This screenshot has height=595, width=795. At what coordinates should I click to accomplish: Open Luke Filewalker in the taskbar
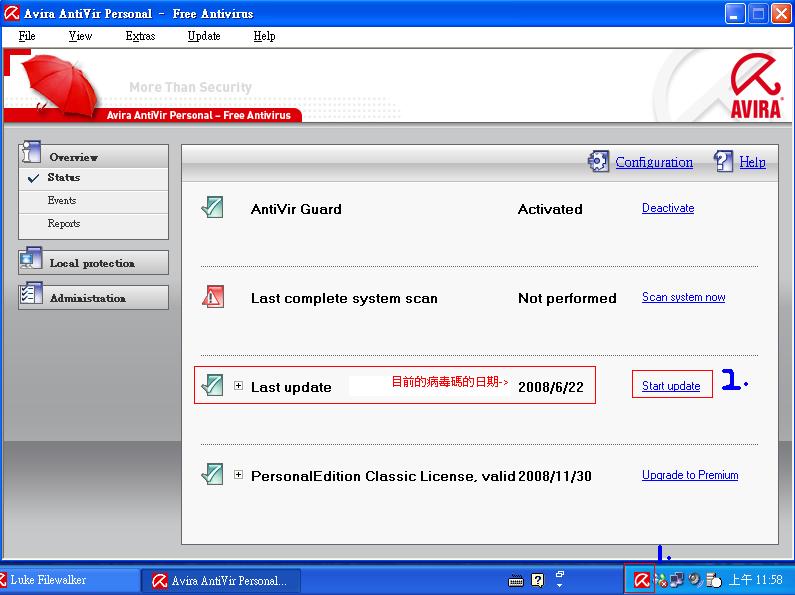point(68,580)
